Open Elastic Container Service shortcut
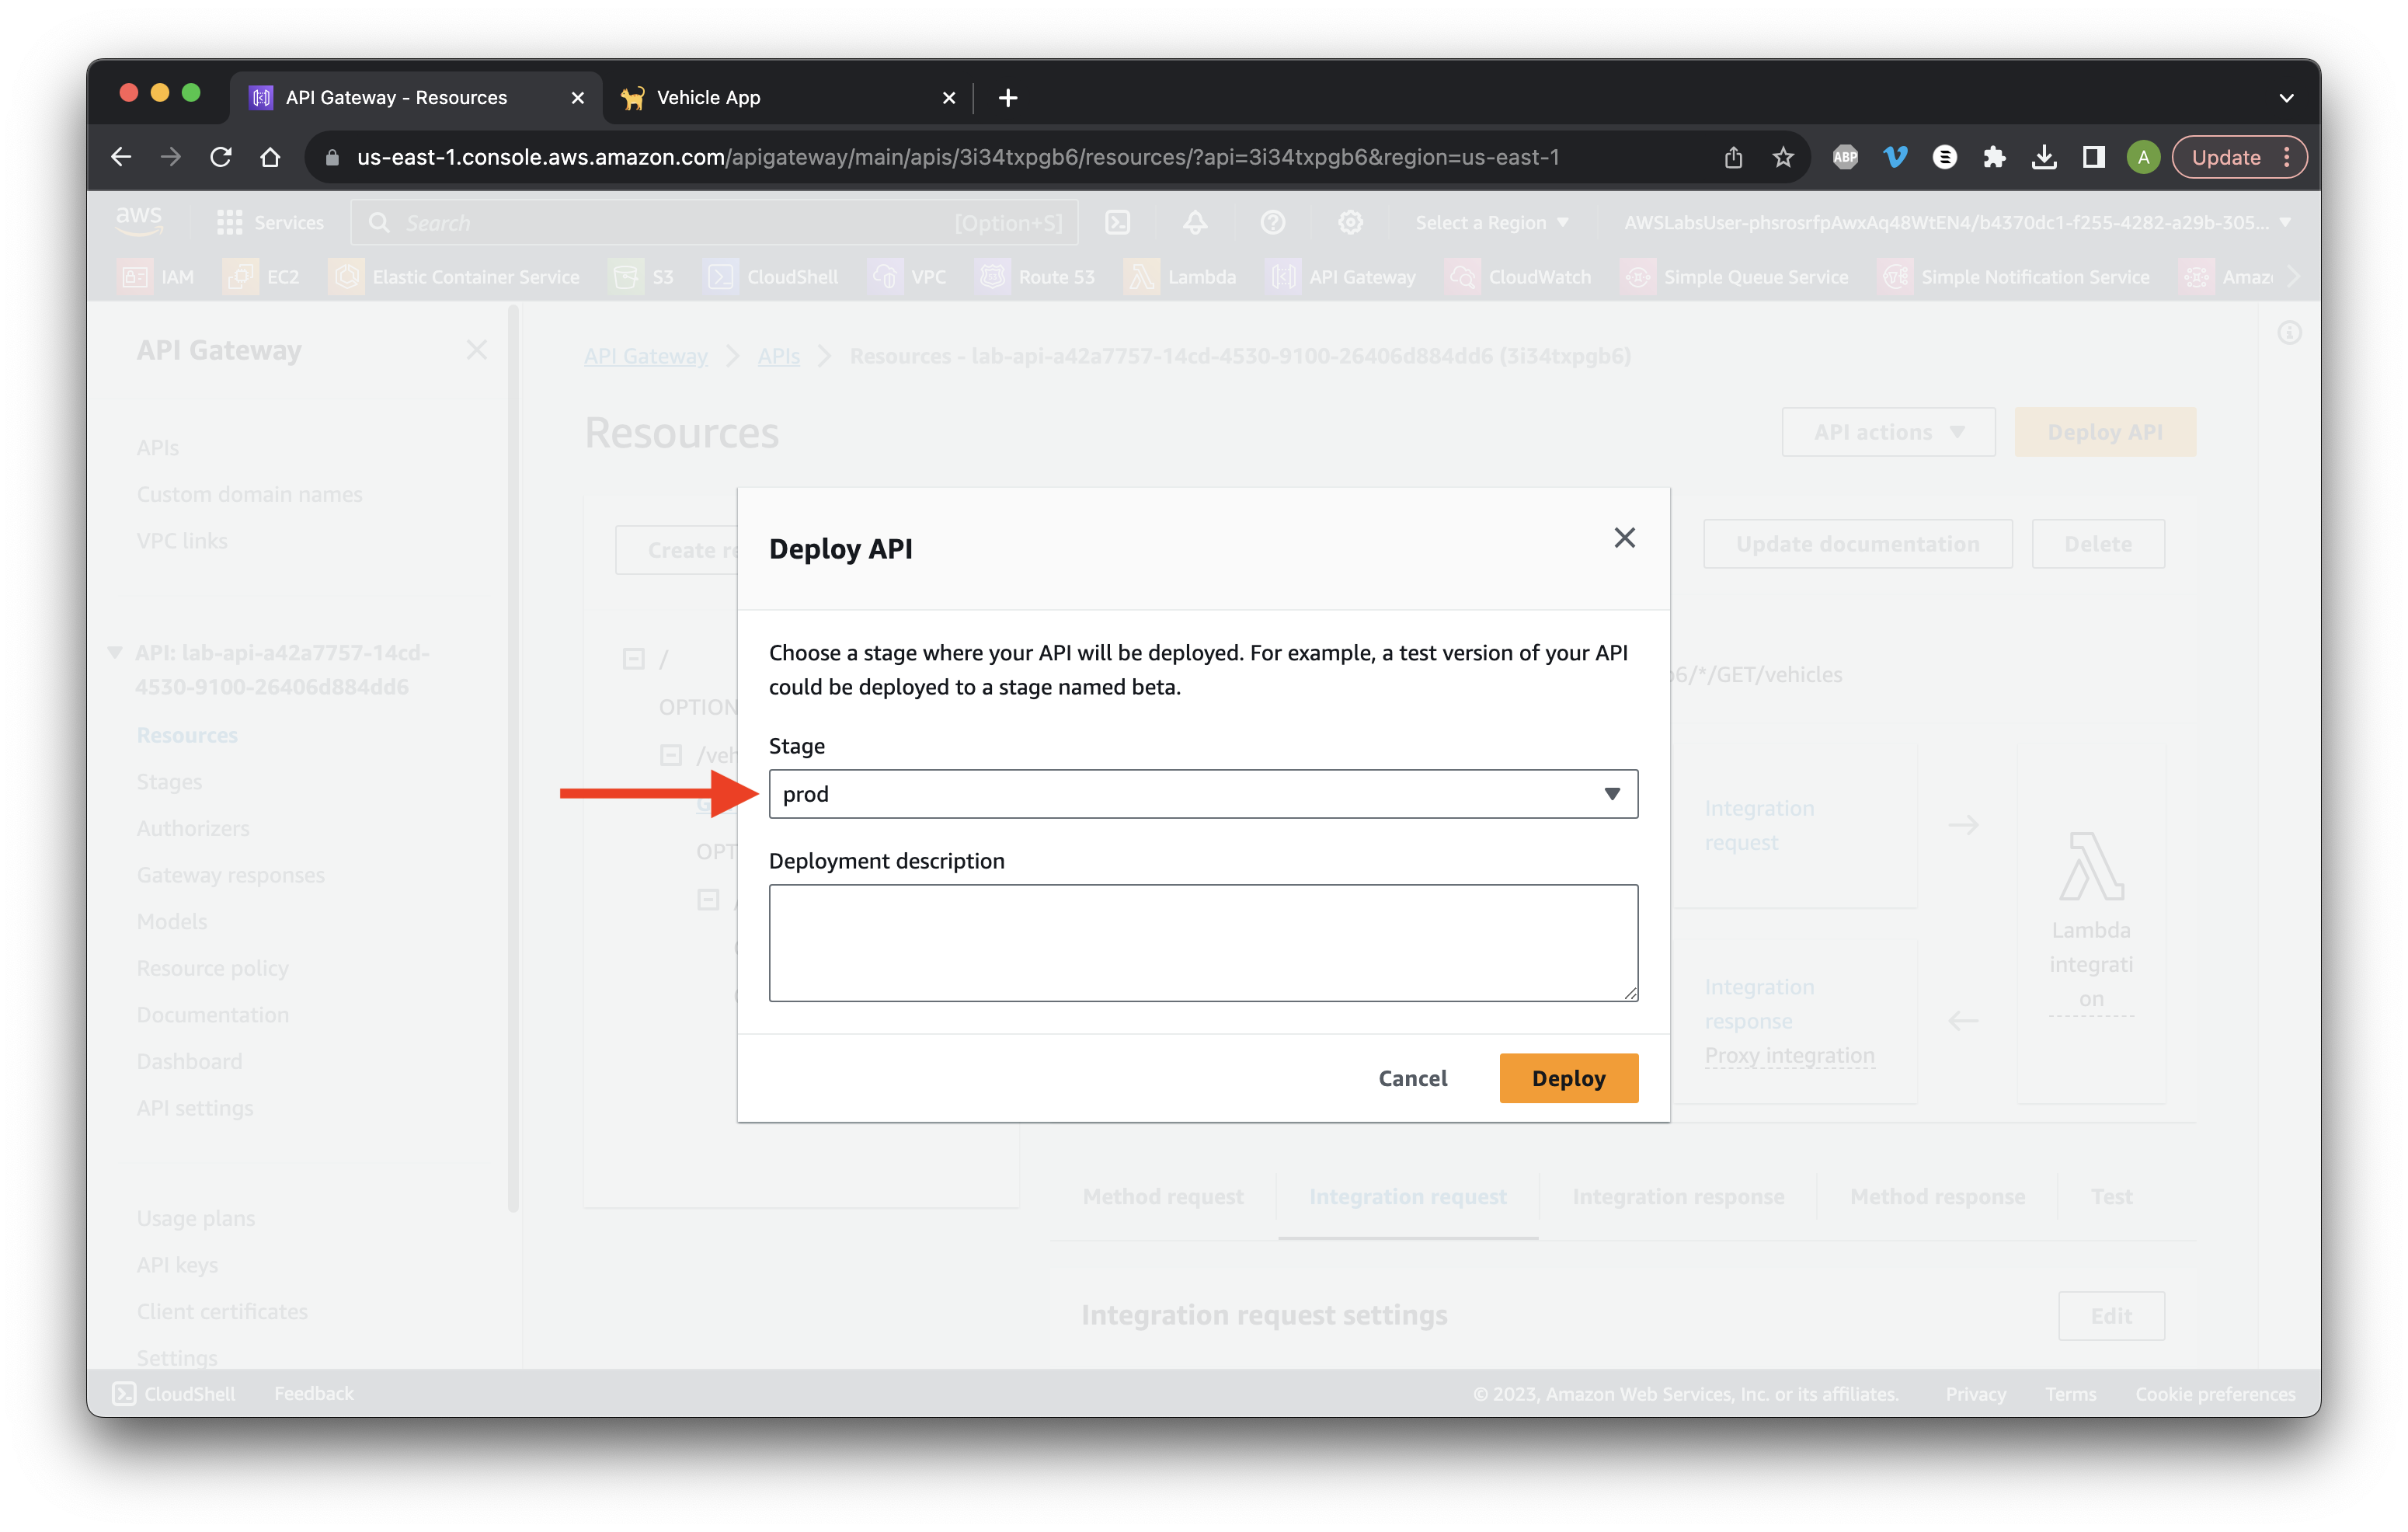 coord(454,276)
